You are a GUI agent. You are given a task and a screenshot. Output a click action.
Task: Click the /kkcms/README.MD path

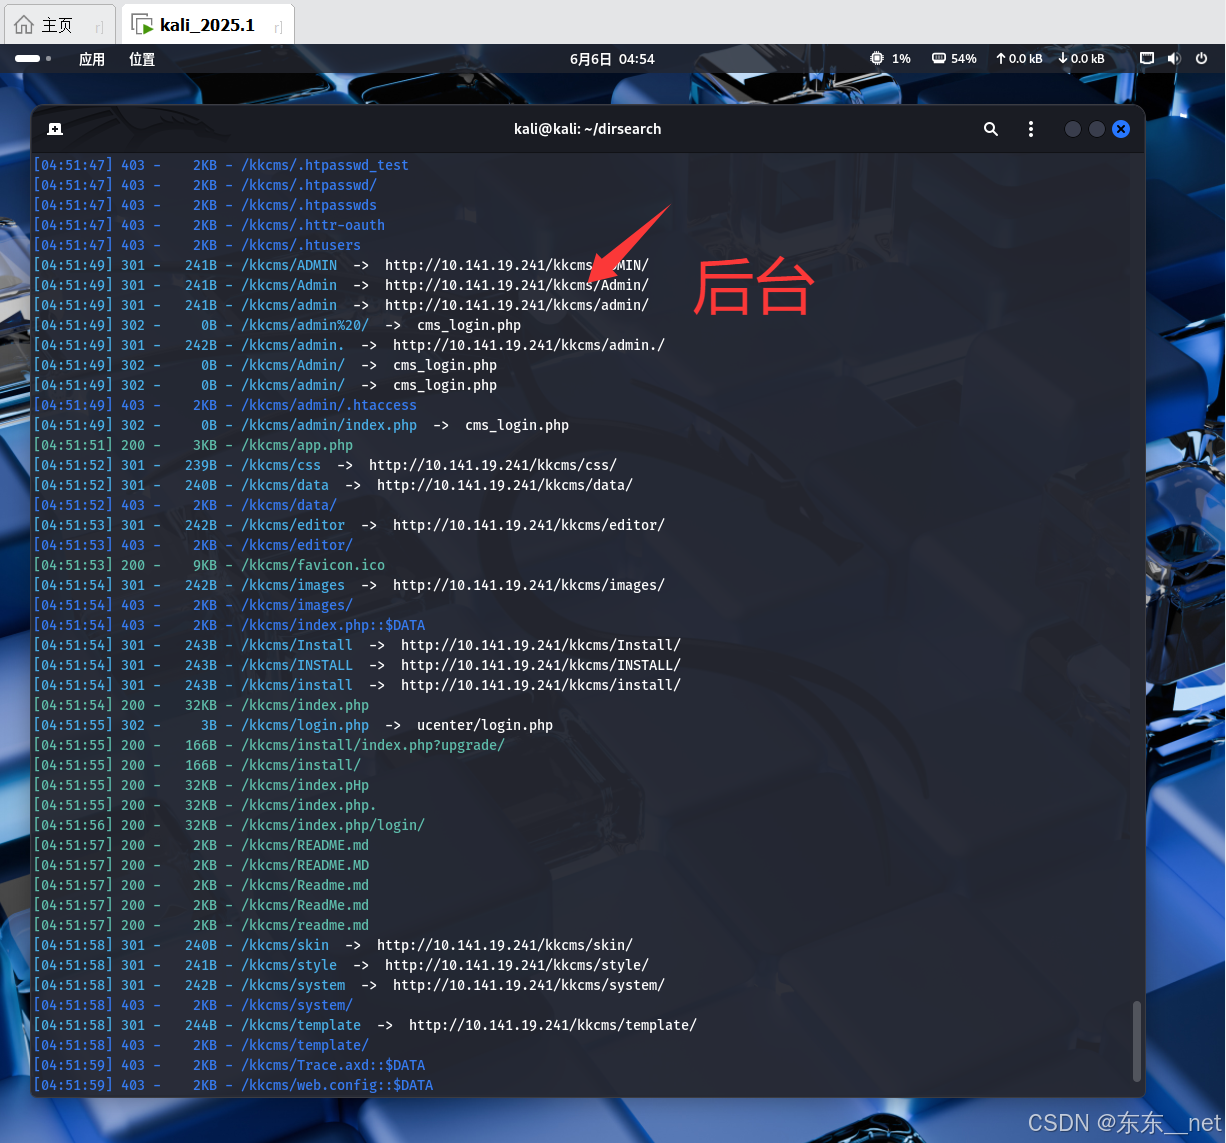[x=305, y=865]
